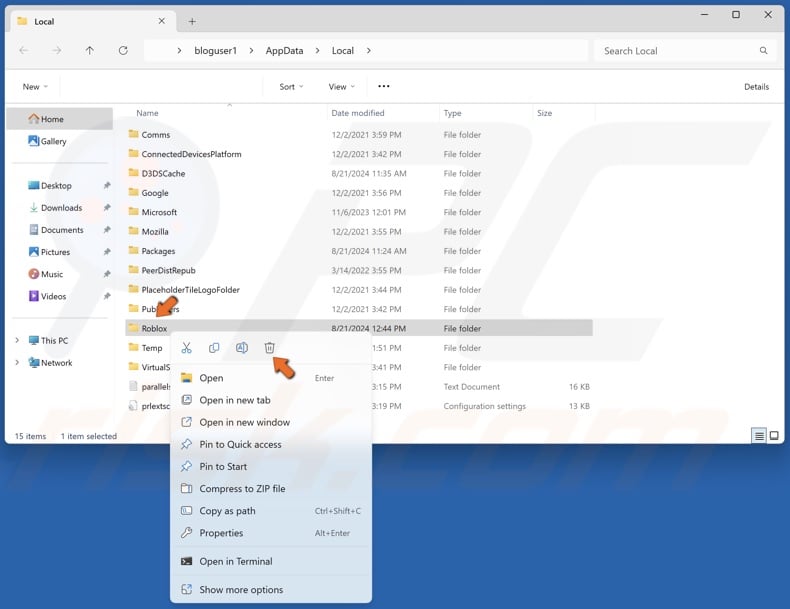Choose Open in new tab

point(271,400)
